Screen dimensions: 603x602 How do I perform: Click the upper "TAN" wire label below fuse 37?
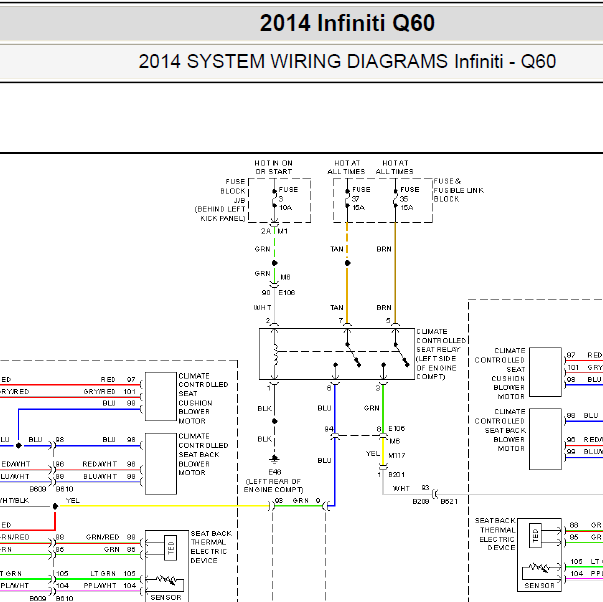click(337, 249)
